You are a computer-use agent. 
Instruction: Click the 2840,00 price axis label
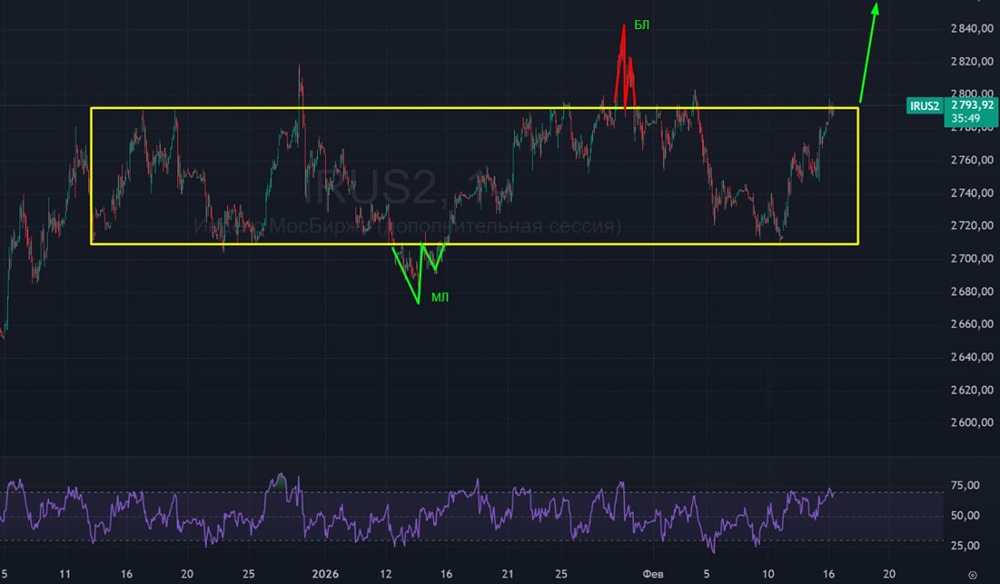972,28
